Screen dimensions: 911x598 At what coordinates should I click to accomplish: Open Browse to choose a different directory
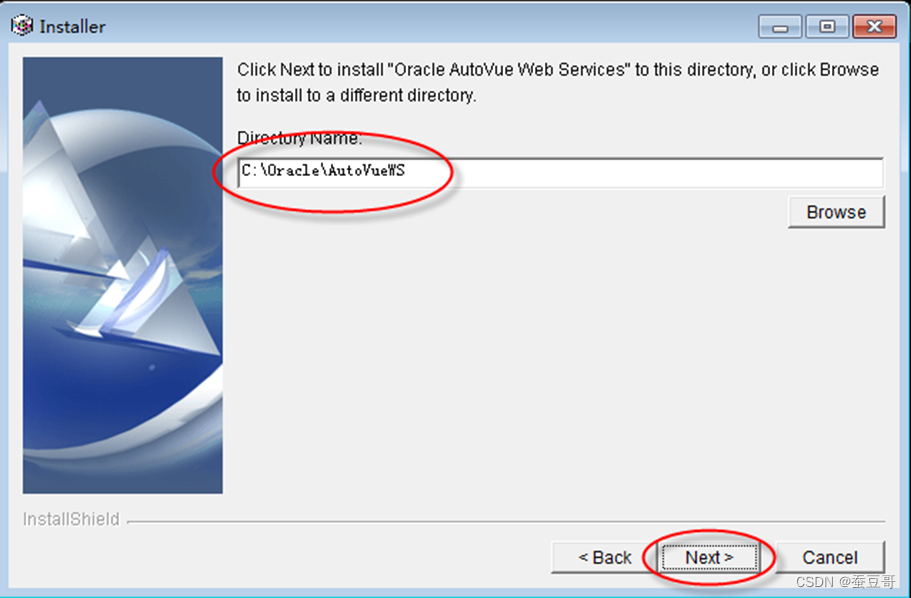(836, 212)
